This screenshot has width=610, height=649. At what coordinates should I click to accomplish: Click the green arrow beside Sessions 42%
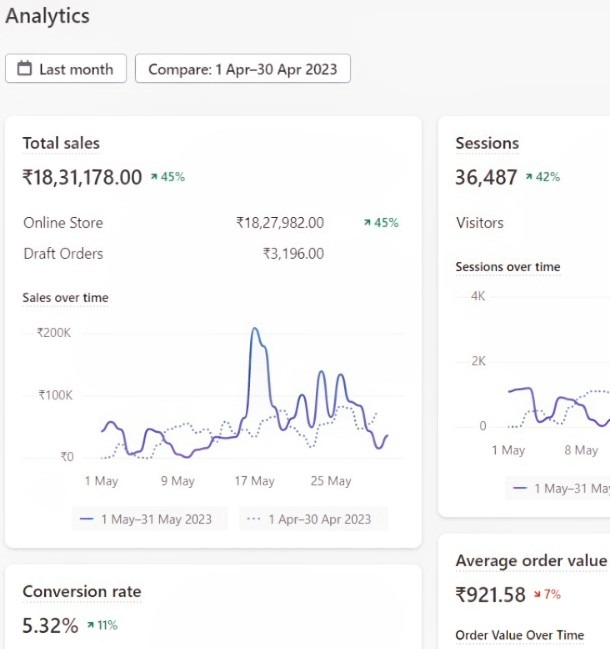pos(529,177)
